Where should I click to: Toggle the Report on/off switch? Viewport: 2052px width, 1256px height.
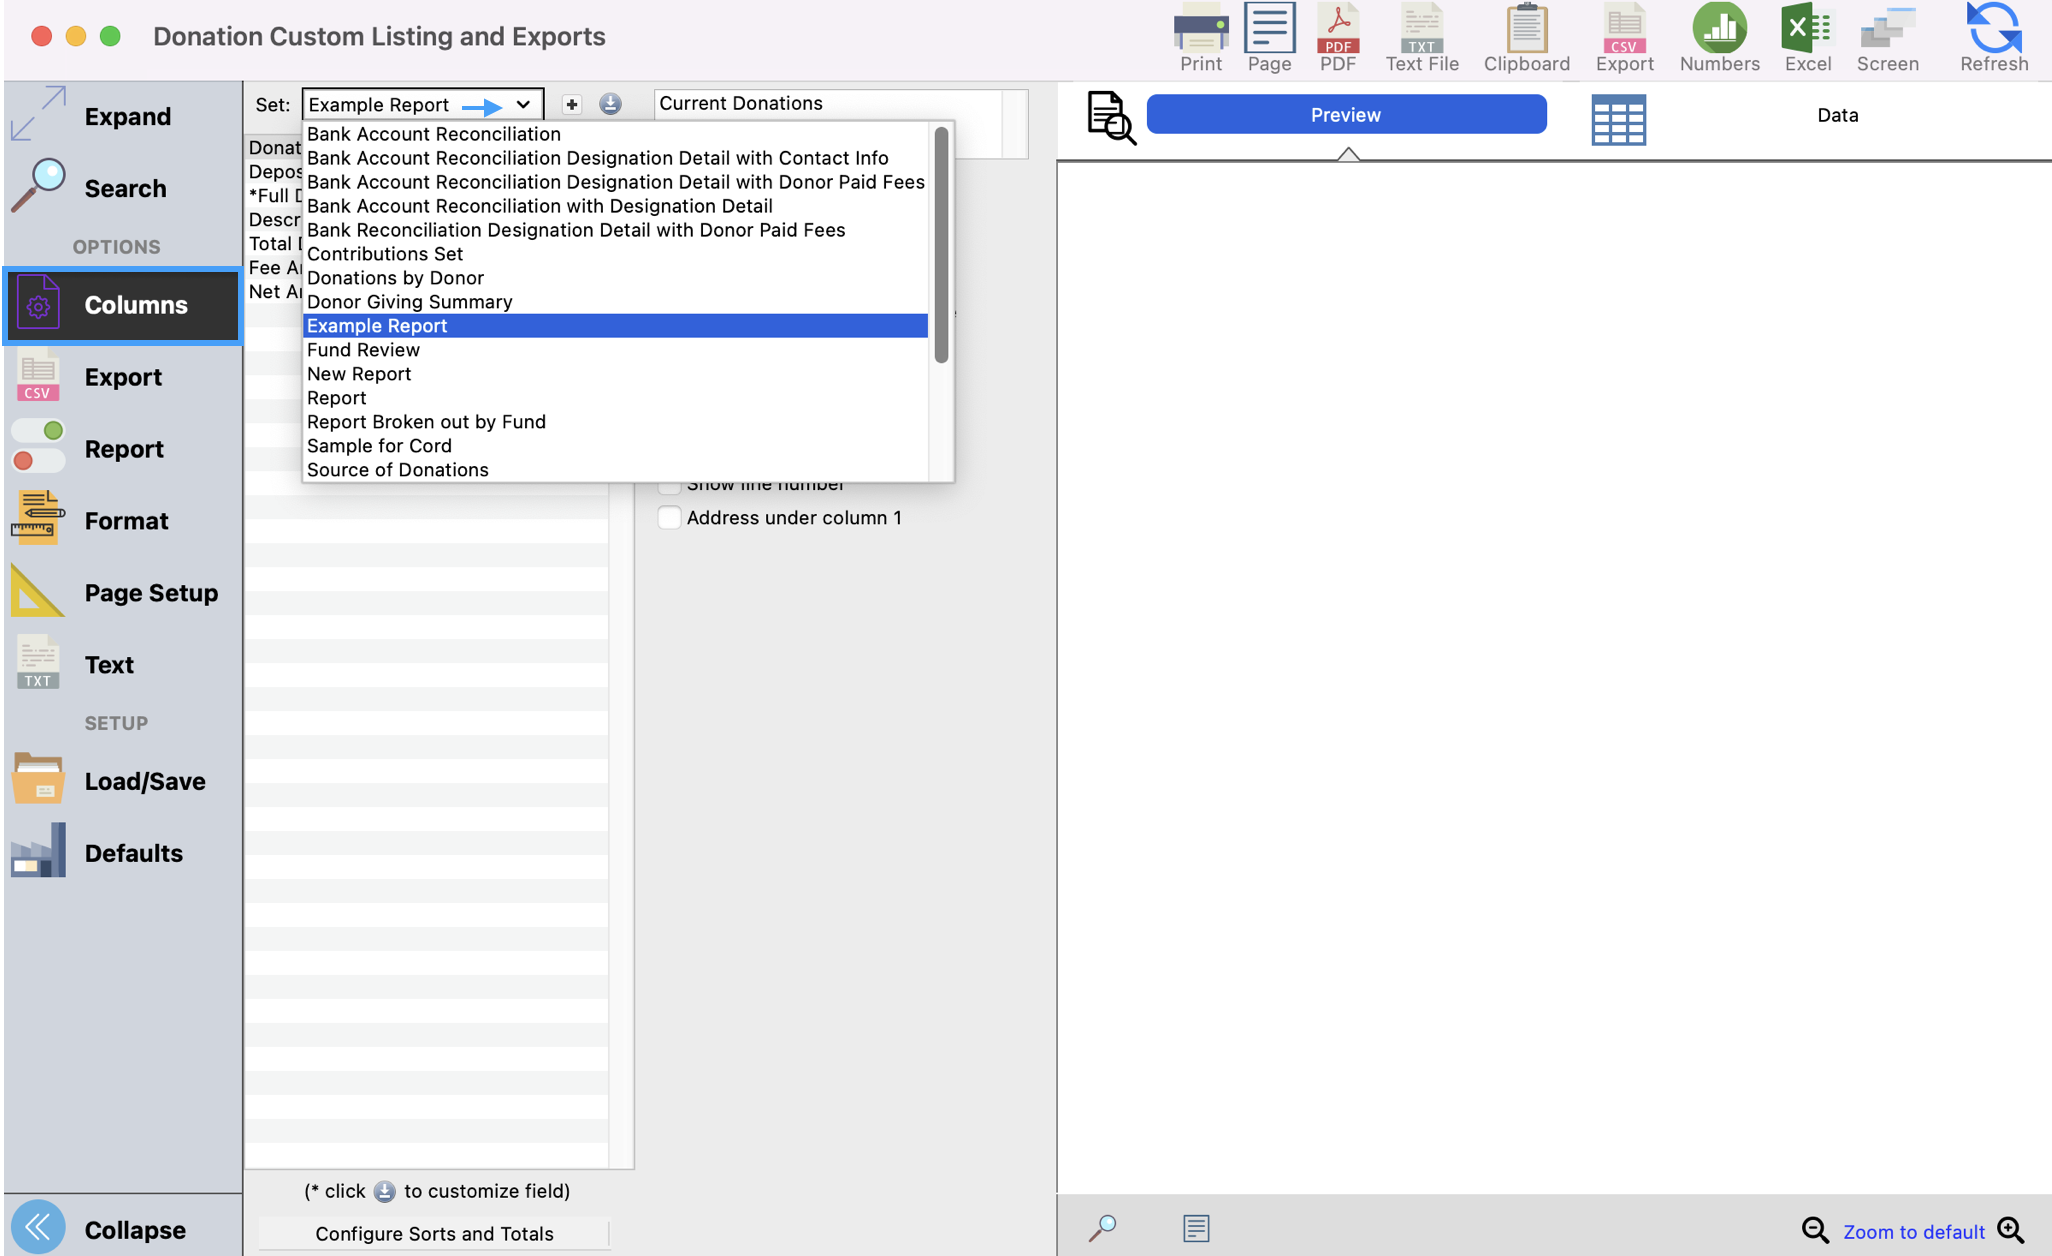[x=38, y=447]
